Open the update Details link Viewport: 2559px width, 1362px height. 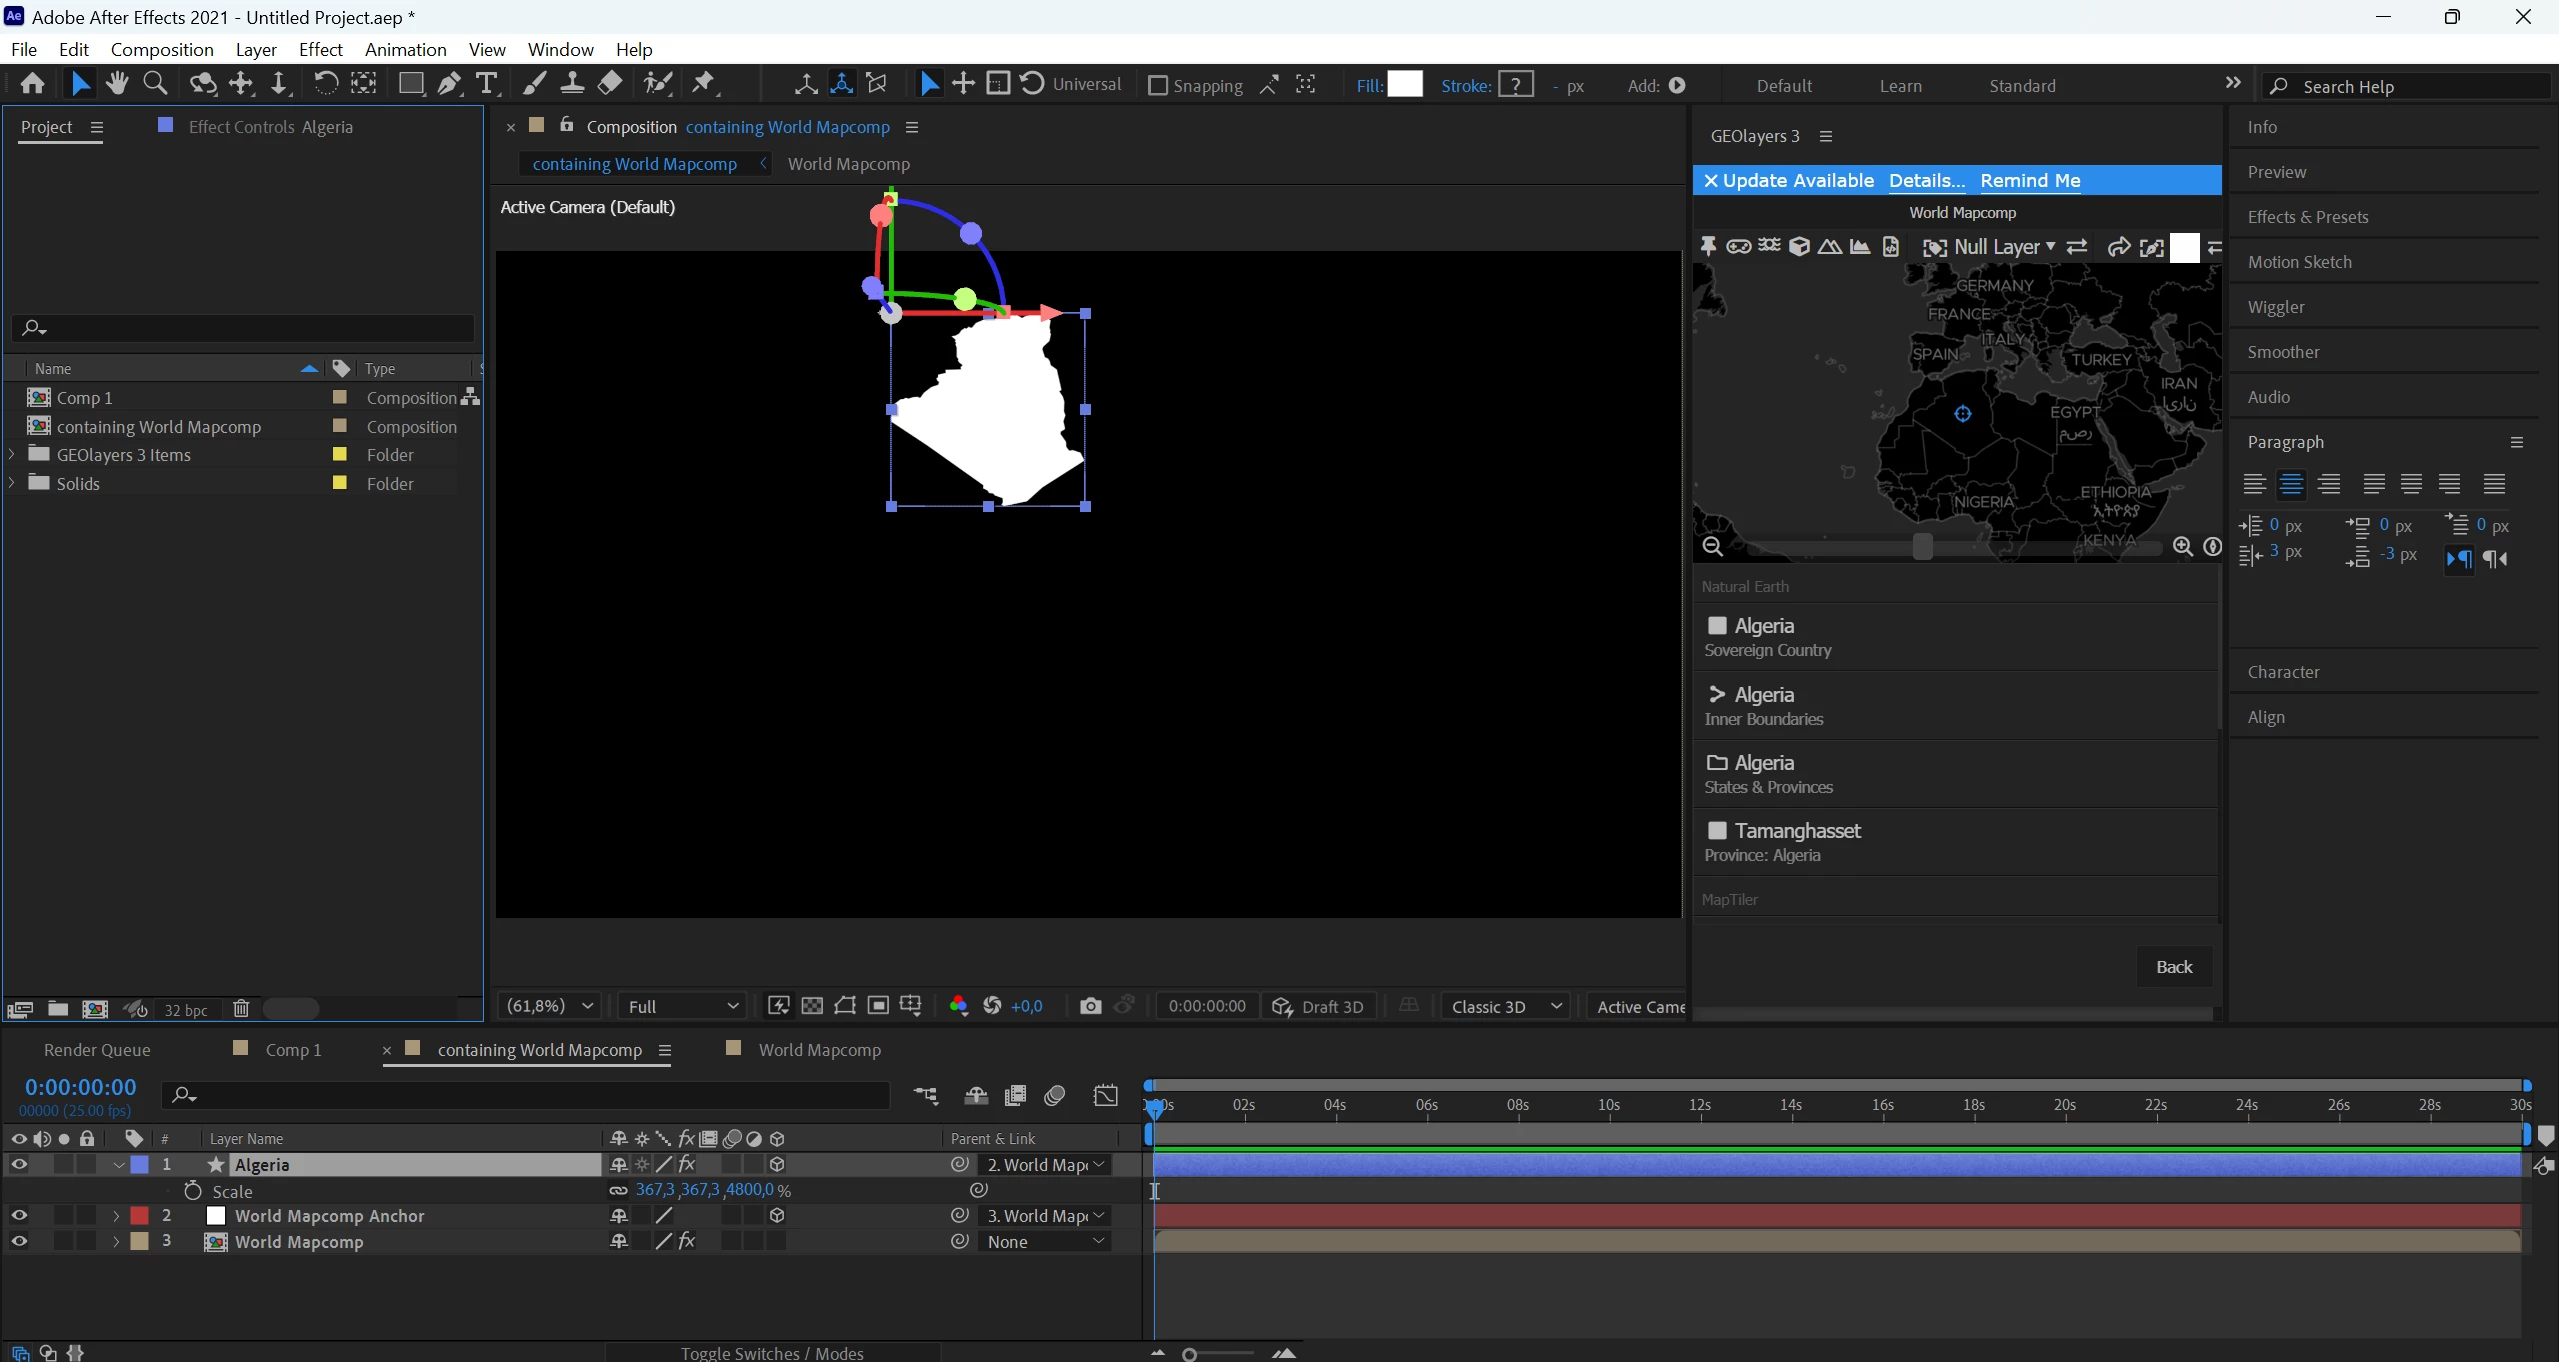click(x=1926, y=181)
